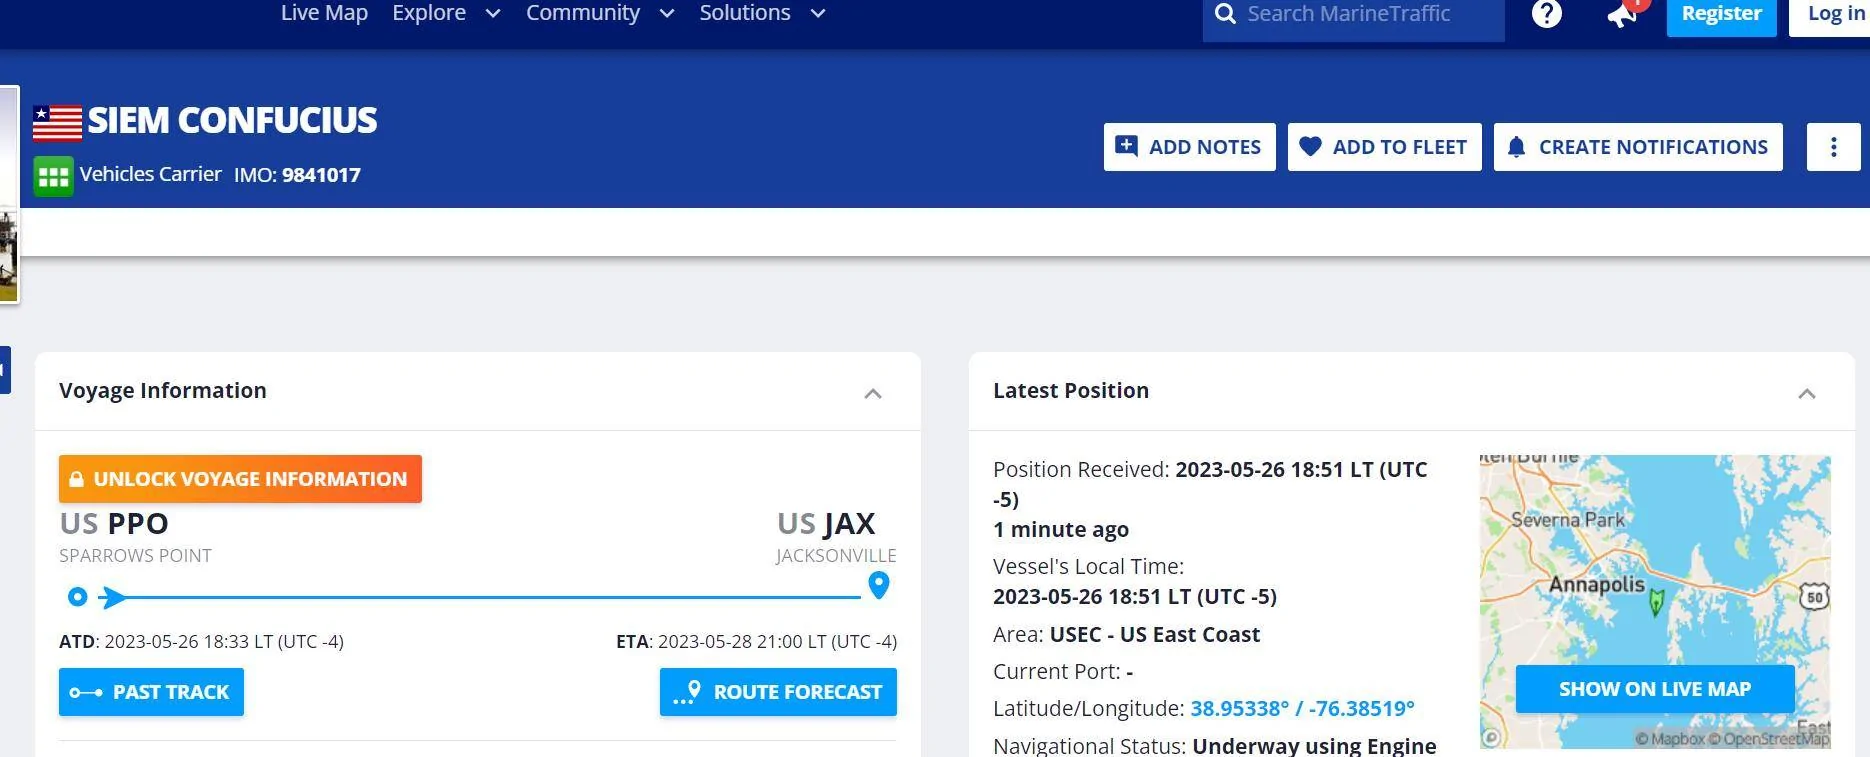Open the Community menu

coord(583,13)
